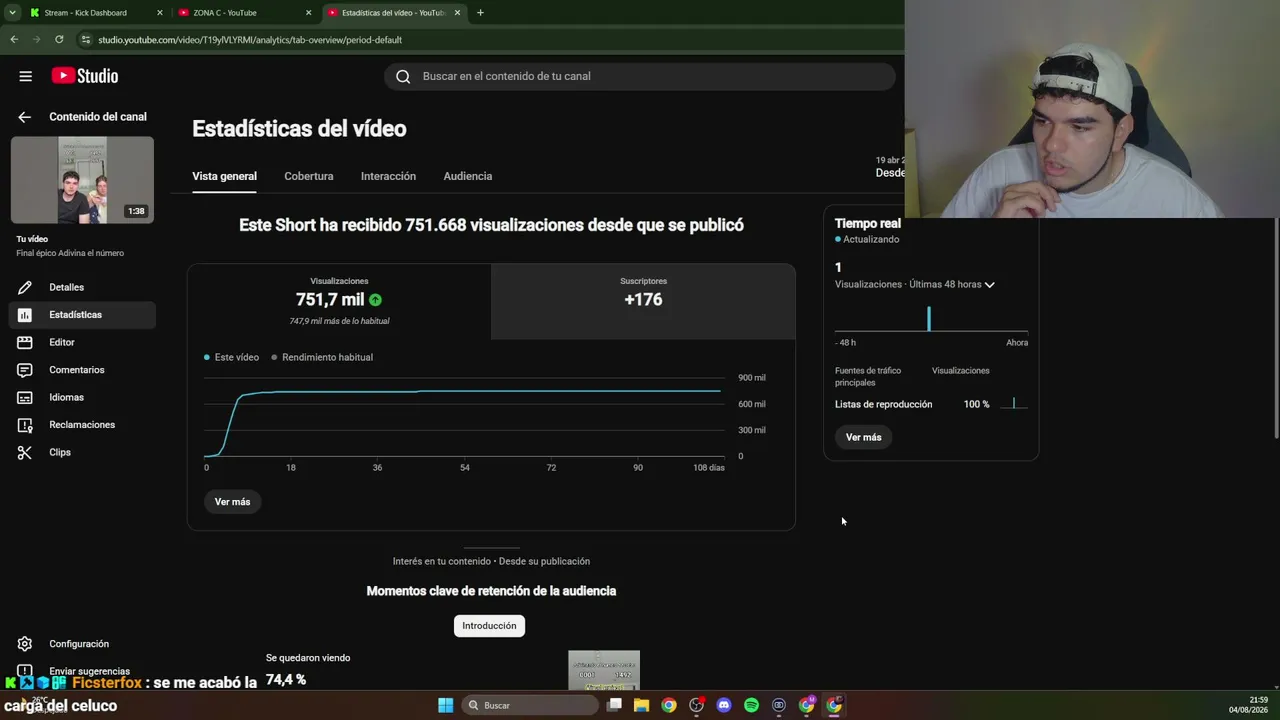
Task: Click the green up-arrow indicator beside 751,7 mil
Action: [x=375, y=300]
